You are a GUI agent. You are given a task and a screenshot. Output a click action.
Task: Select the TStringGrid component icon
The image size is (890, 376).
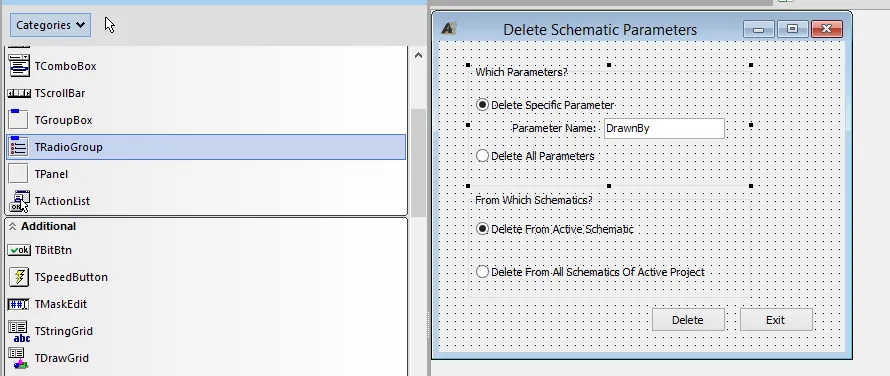click(19, 331)
